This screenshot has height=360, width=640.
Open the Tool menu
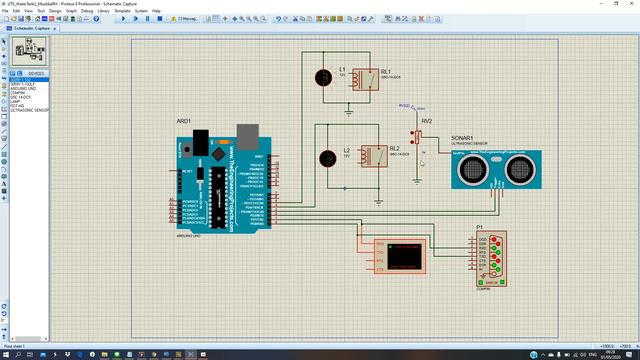pos(41,11)
